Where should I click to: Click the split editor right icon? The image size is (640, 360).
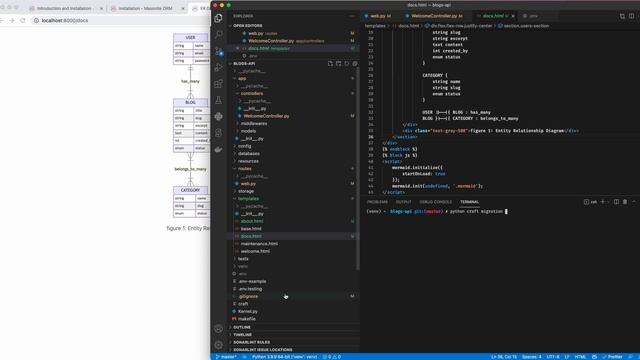tap(631, 16)
